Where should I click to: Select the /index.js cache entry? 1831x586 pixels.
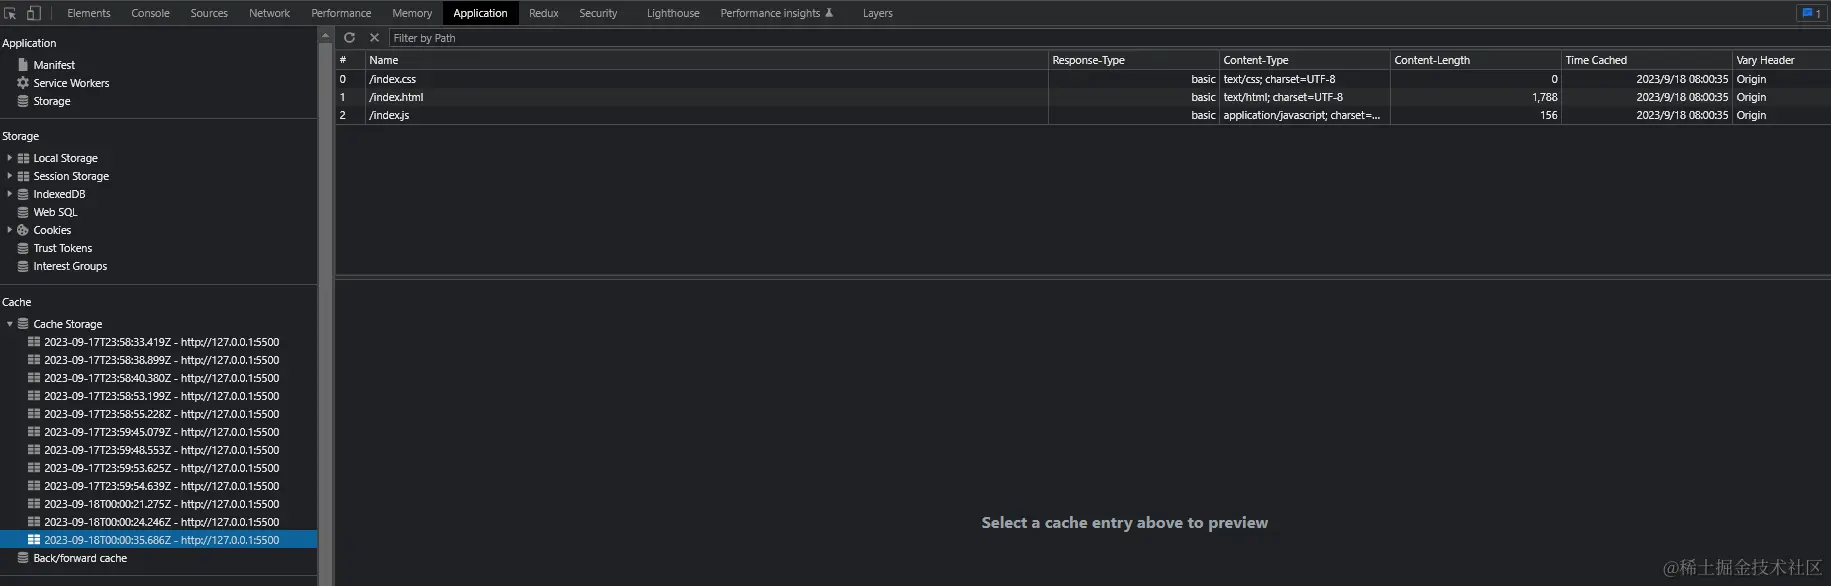1083,115
